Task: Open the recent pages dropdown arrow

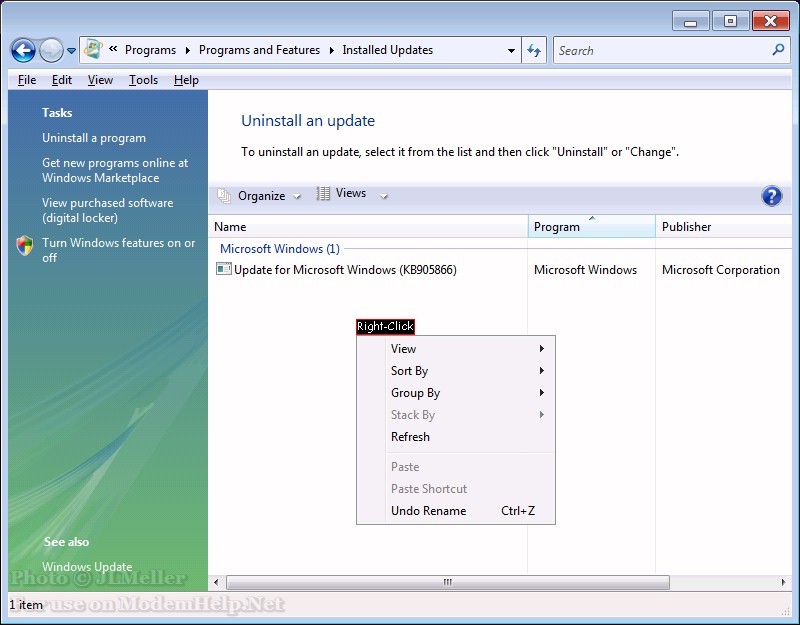Action: pyautogui.click(x=71, y=51)
